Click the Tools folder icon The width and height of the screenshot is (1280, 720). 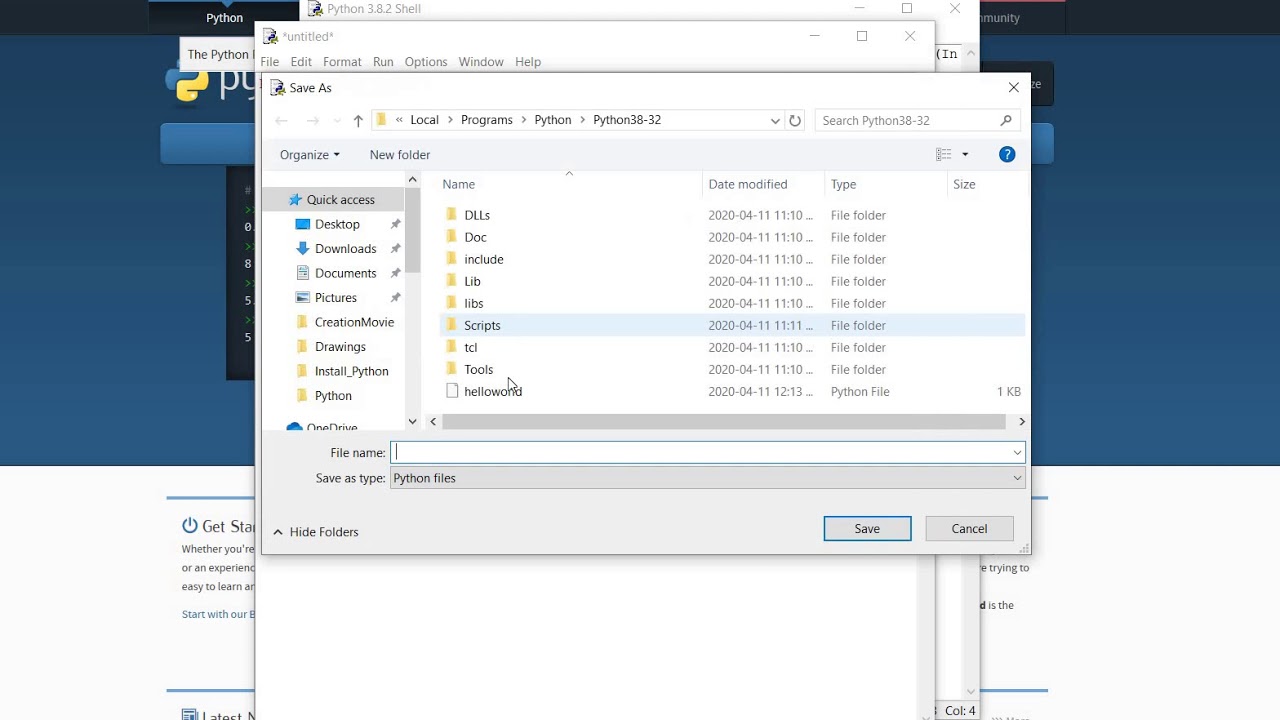(451, 369)
